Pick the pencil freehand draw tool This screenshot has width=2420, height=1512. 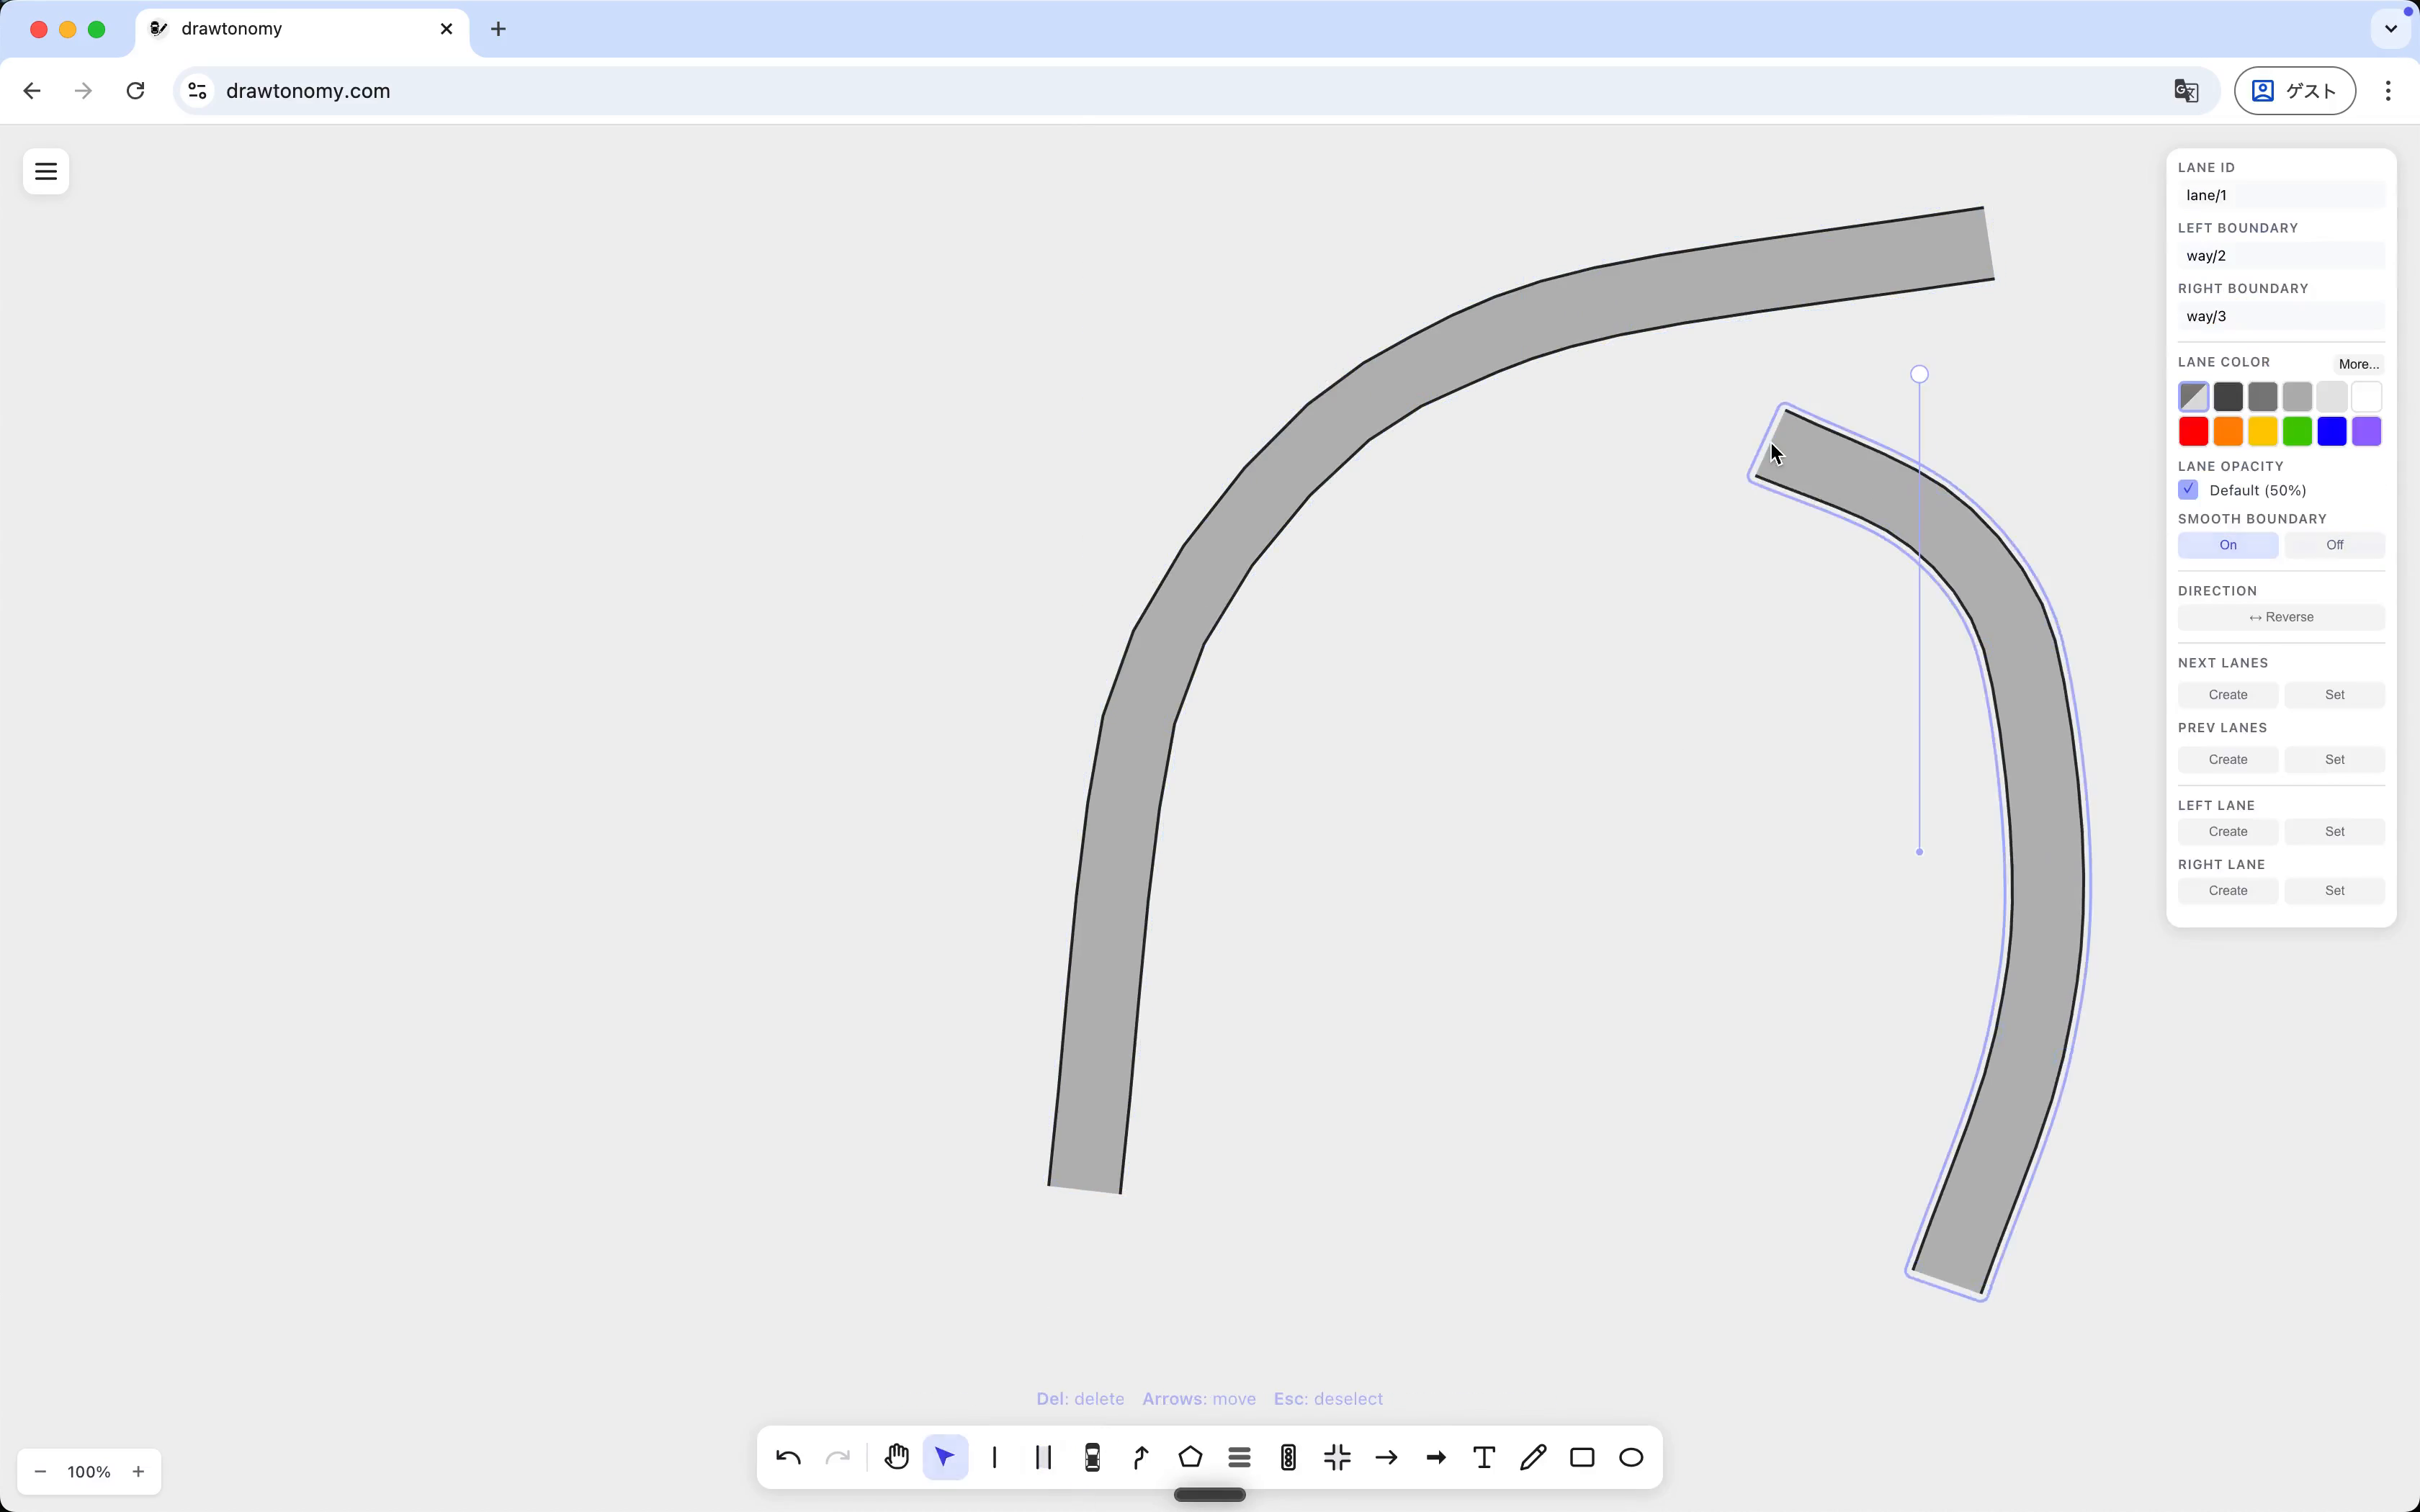[1533, 1457]
